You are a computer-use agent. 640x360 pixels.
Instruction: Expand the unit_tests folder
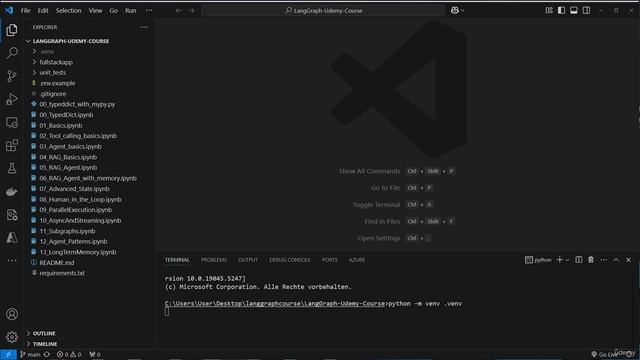click(89, 73)
